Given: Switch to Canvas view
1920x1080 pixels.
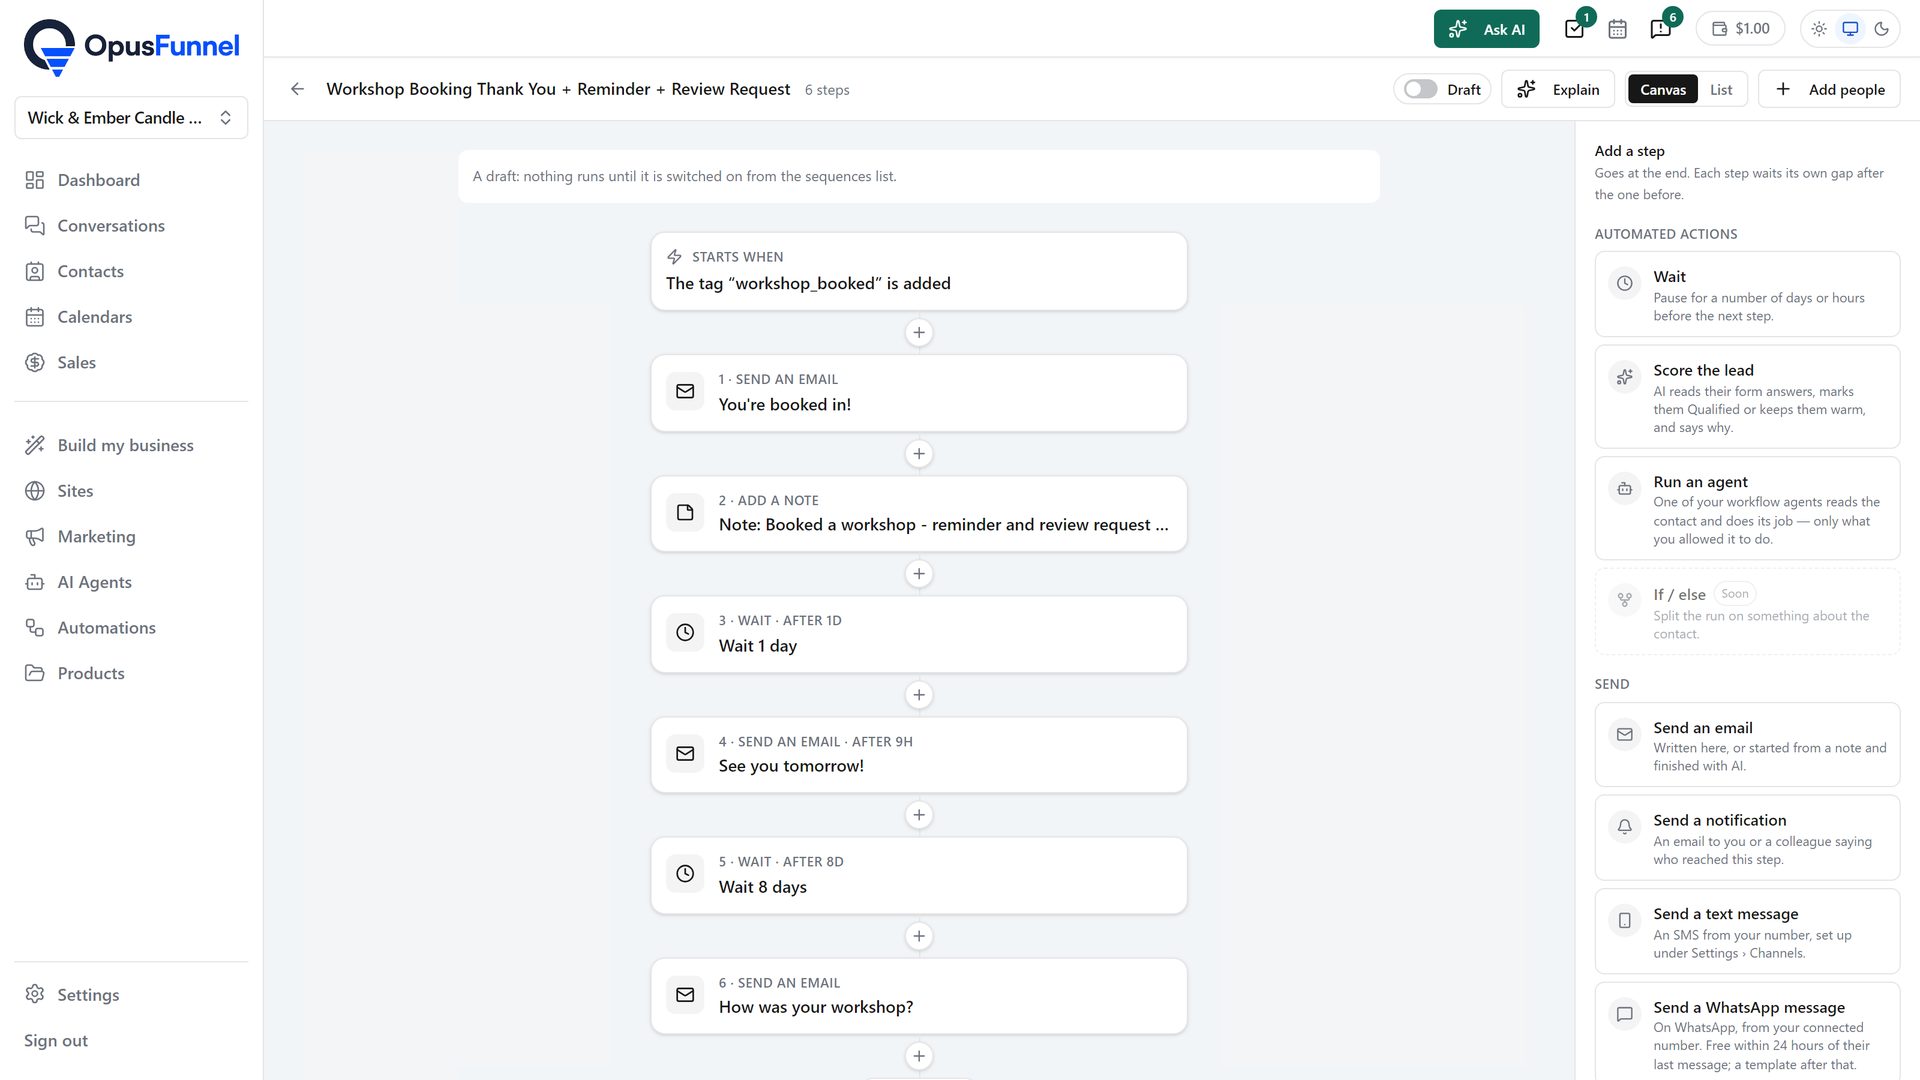Looking at the screenshot, I should [1662, 89].
